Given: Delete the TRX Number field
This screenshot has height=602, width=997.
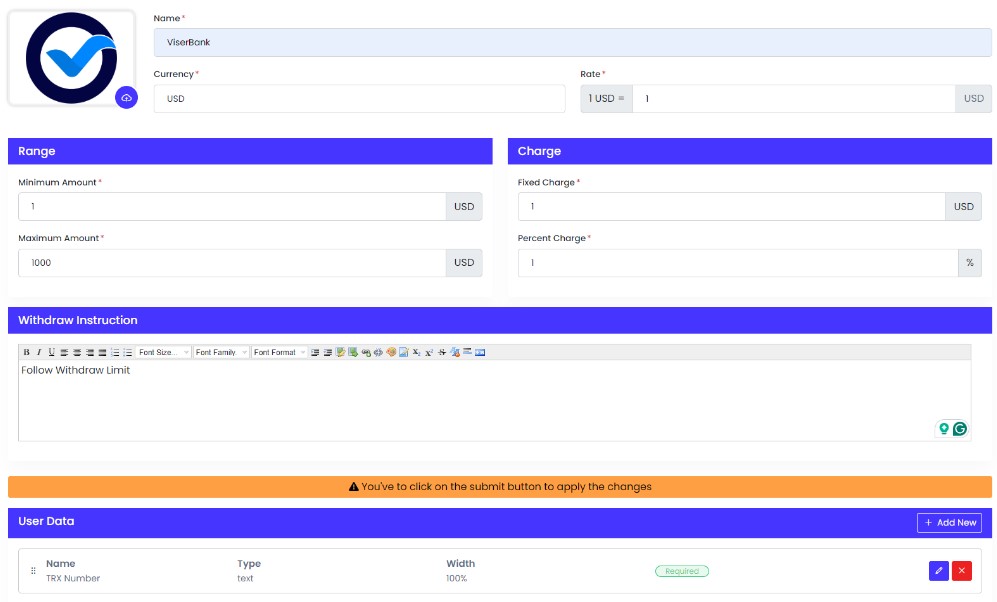Looking at the screenshot, I should point(962,571).
